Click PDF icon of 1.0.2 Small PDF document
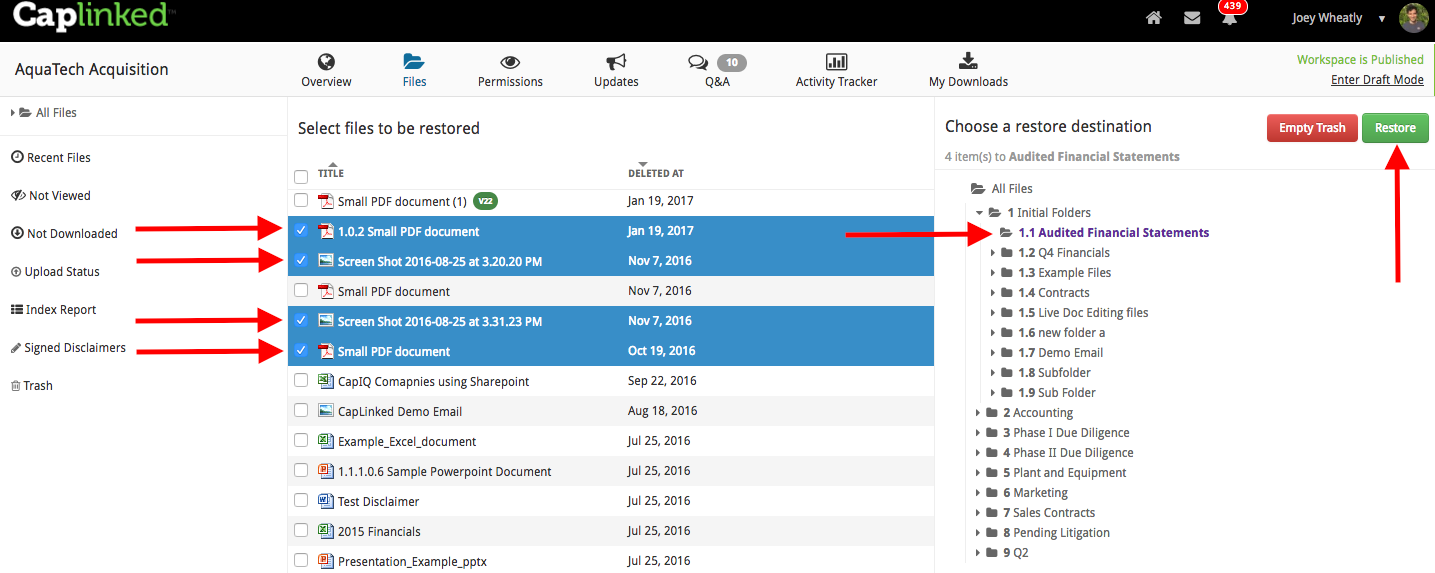1435x573 pixels. [325, 231]
